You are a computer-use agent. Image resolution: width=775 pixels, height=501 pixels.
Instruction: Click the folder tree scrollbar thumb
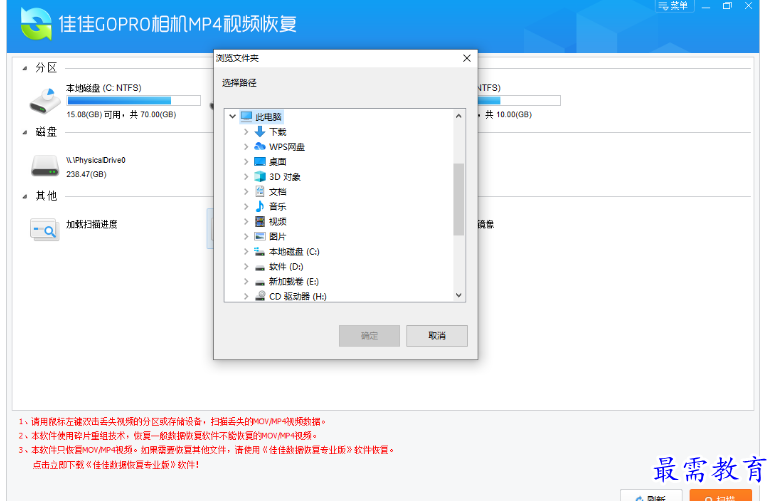coord(458,199)
